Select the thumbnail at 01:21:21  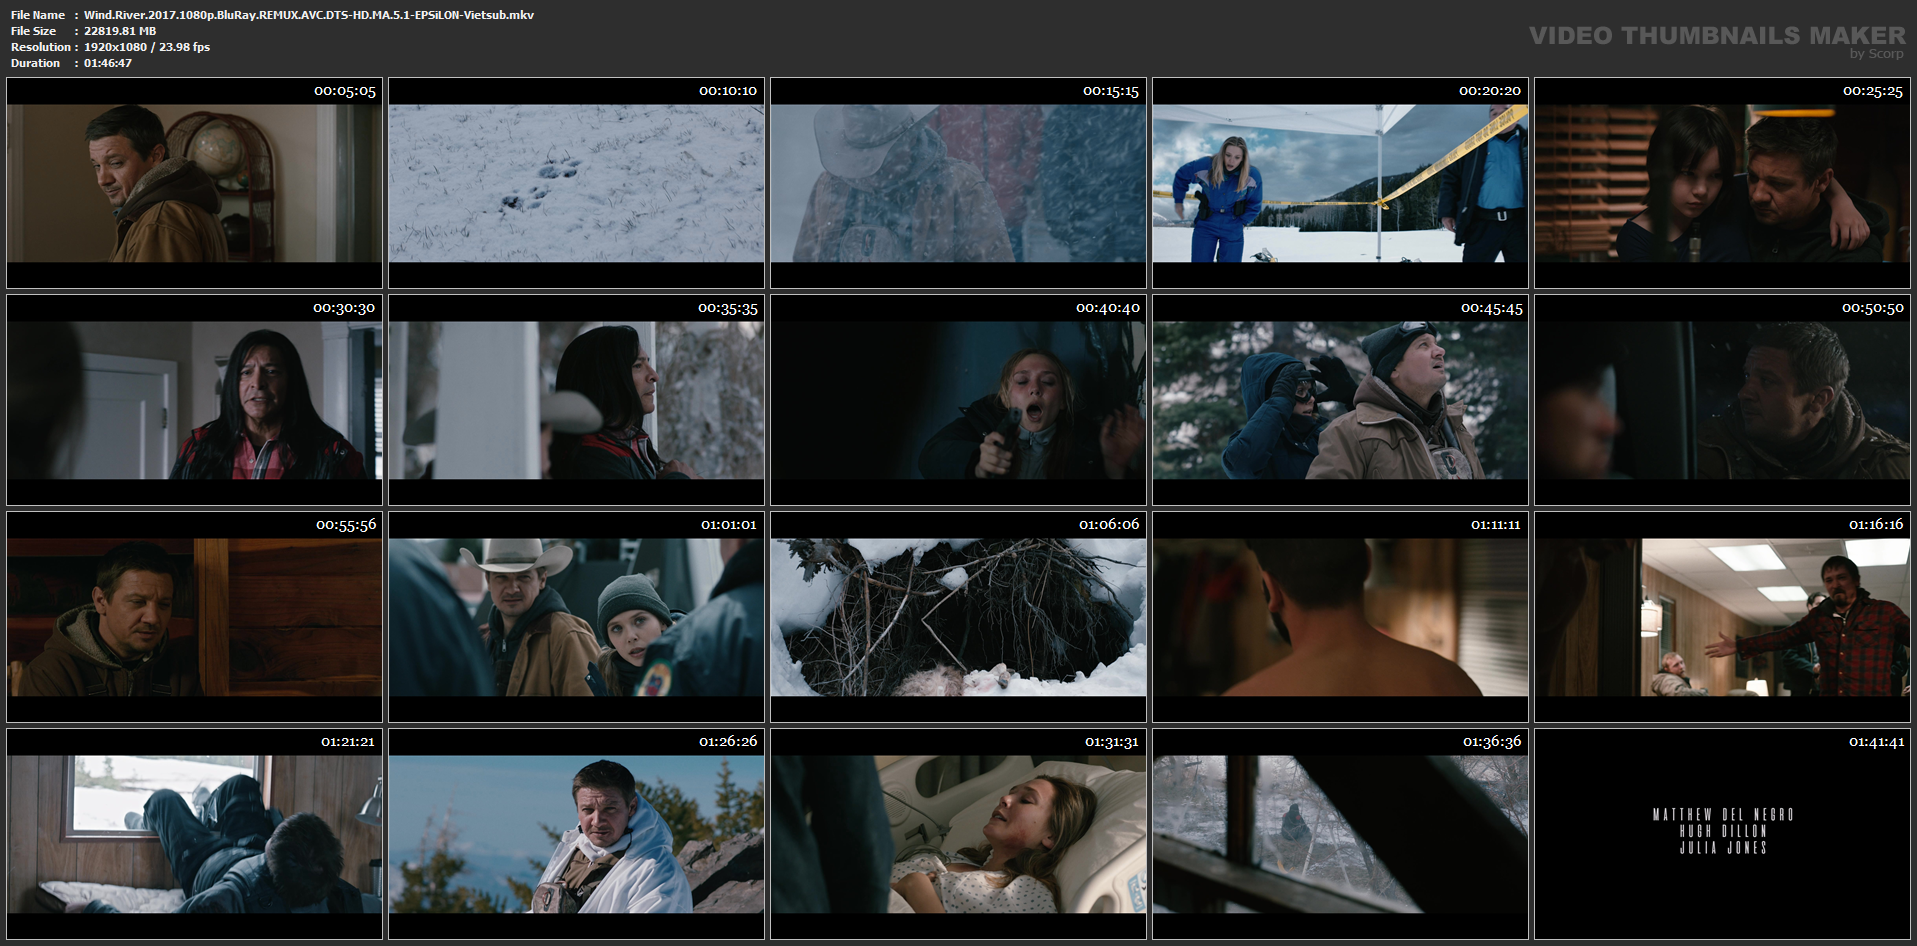194,834
